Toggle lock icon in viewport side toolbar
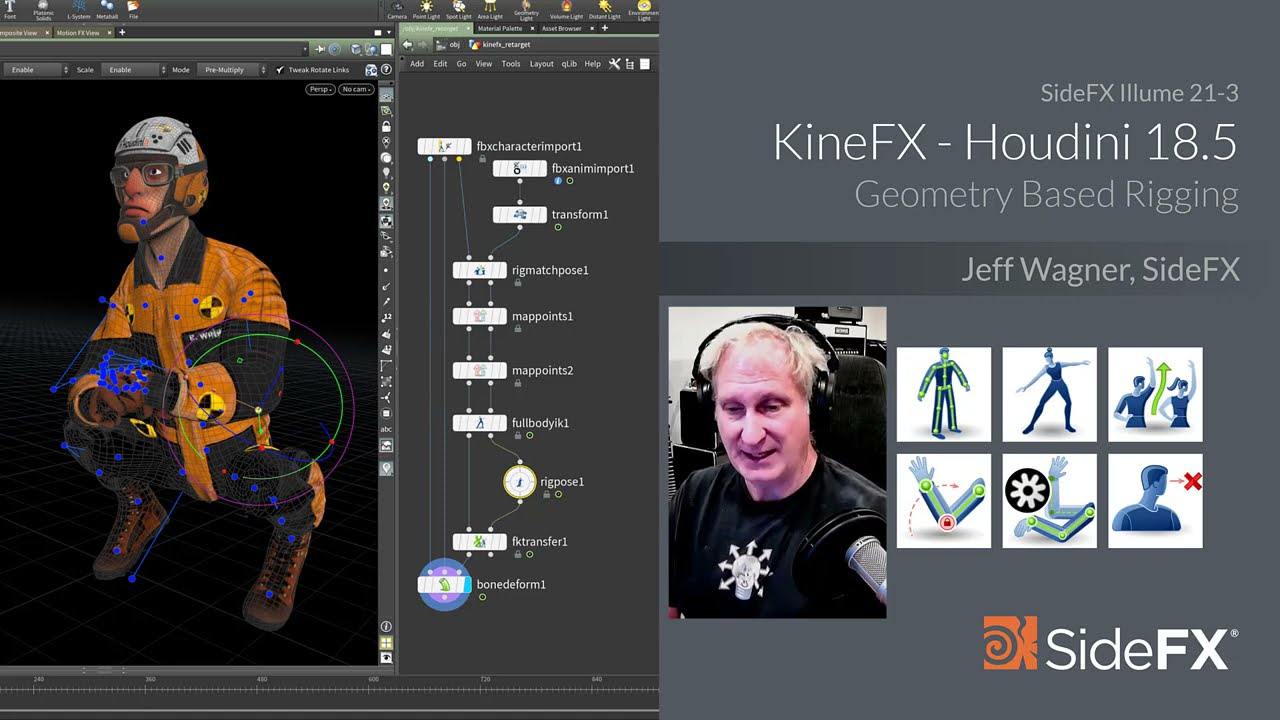This screenshot has width=1280, height=720. click(x=386, y=128)
